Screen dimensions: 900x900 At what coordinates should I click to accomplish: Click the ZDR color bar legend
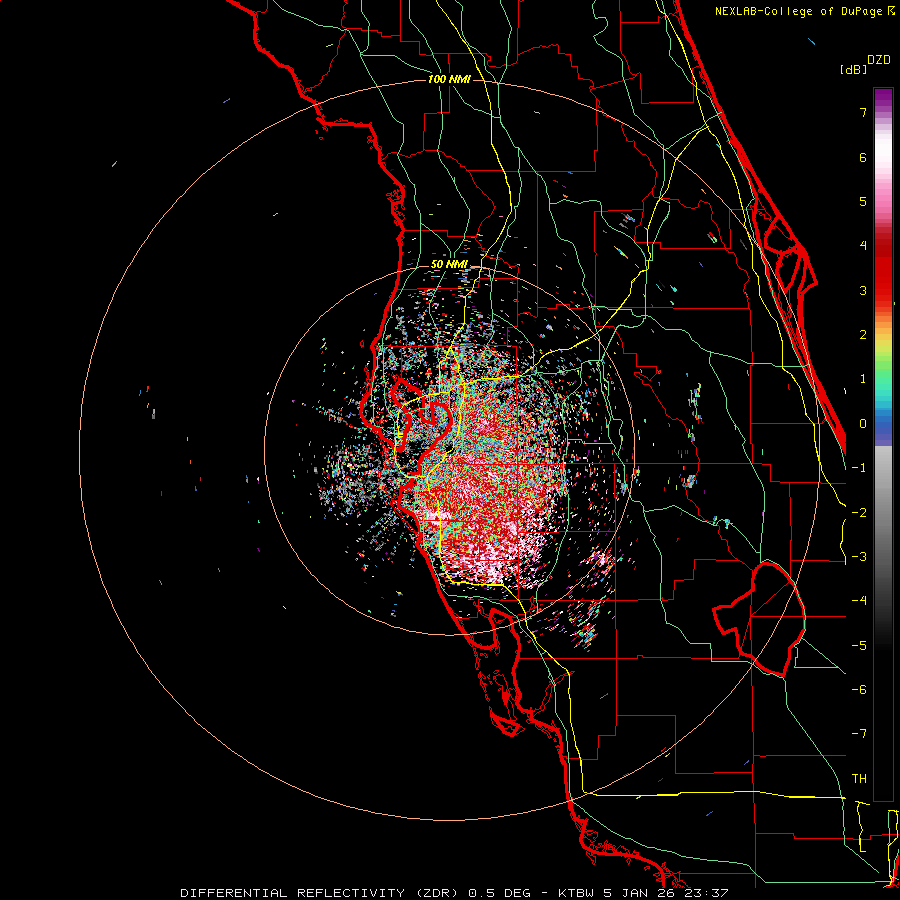(x=883, y=444)
